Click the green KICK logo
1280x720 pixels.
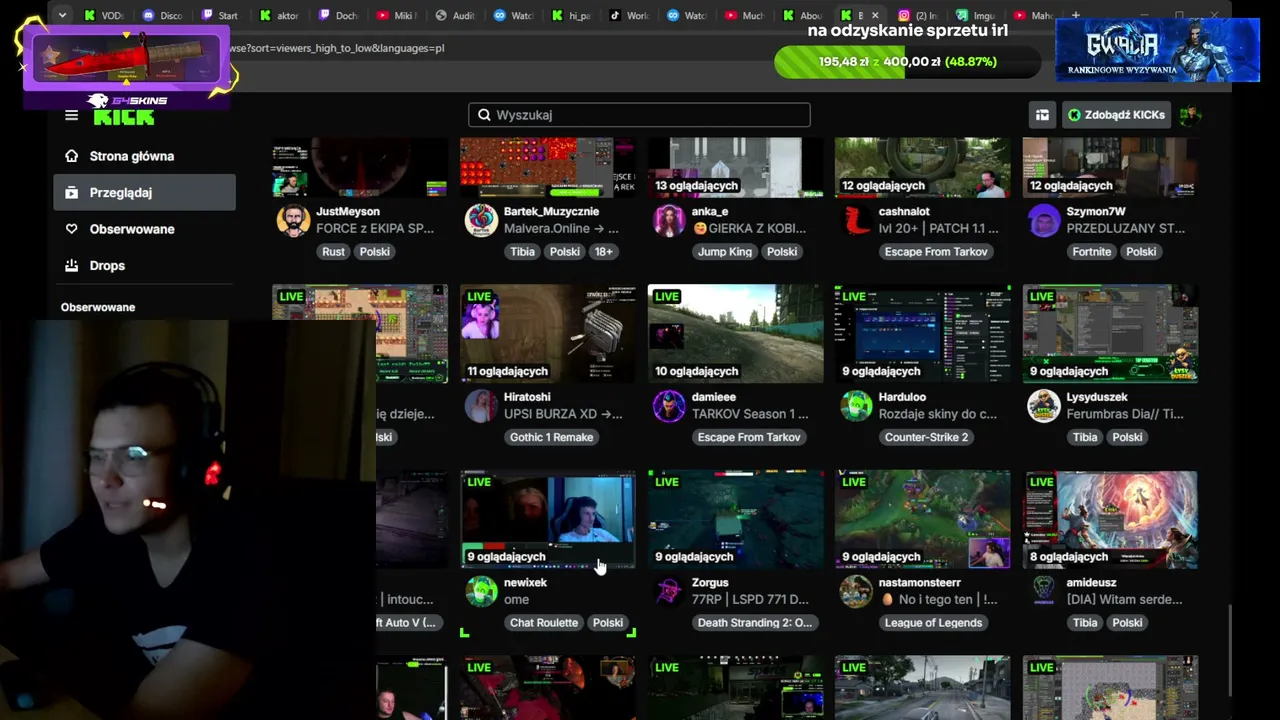[x=124, y=116]
